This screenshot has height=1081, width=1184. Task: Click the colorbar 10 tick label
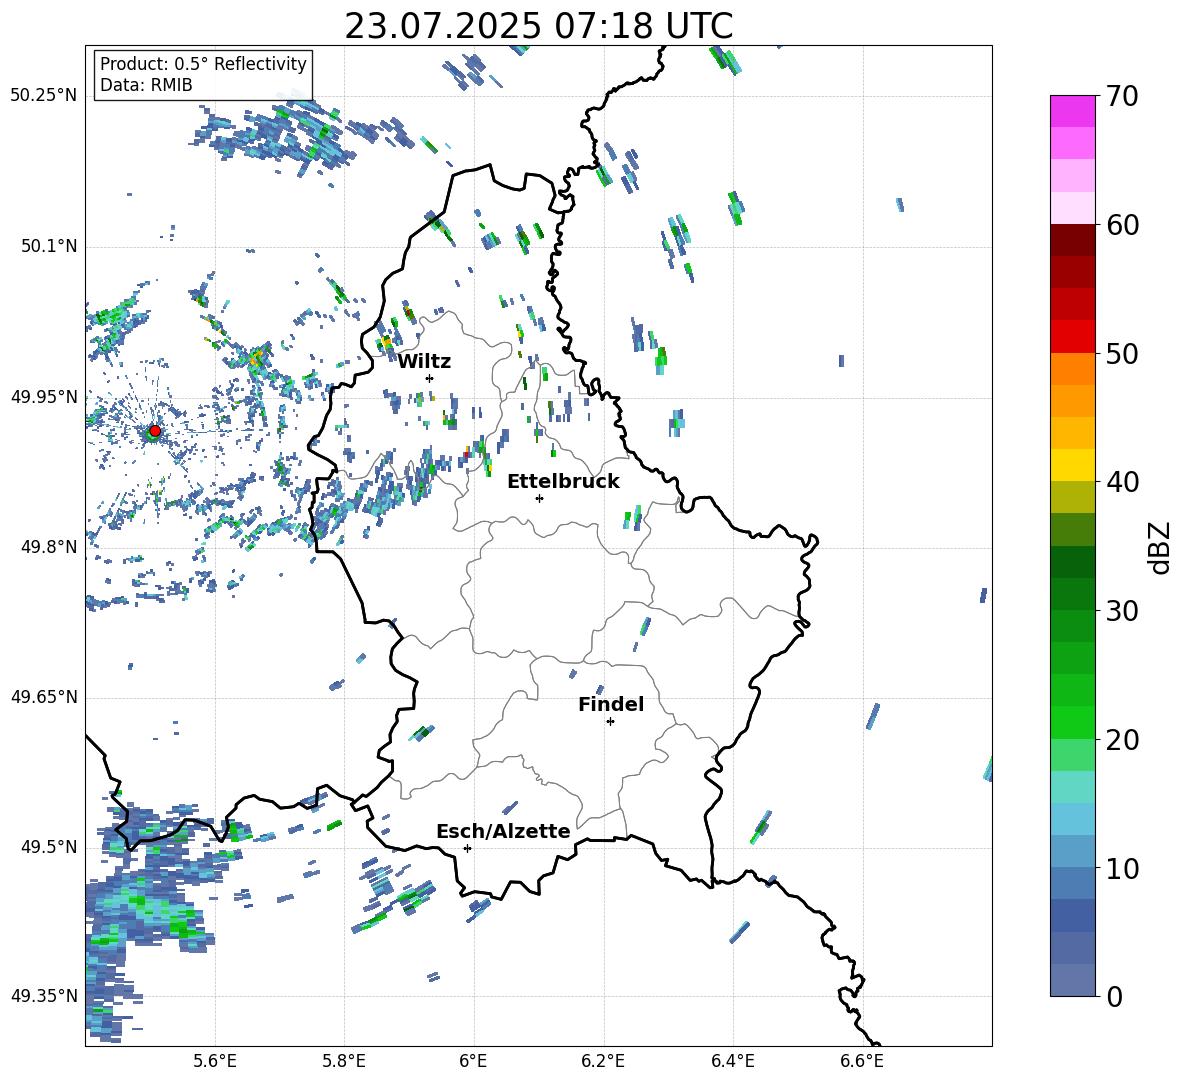click(x=1122, y=868)
